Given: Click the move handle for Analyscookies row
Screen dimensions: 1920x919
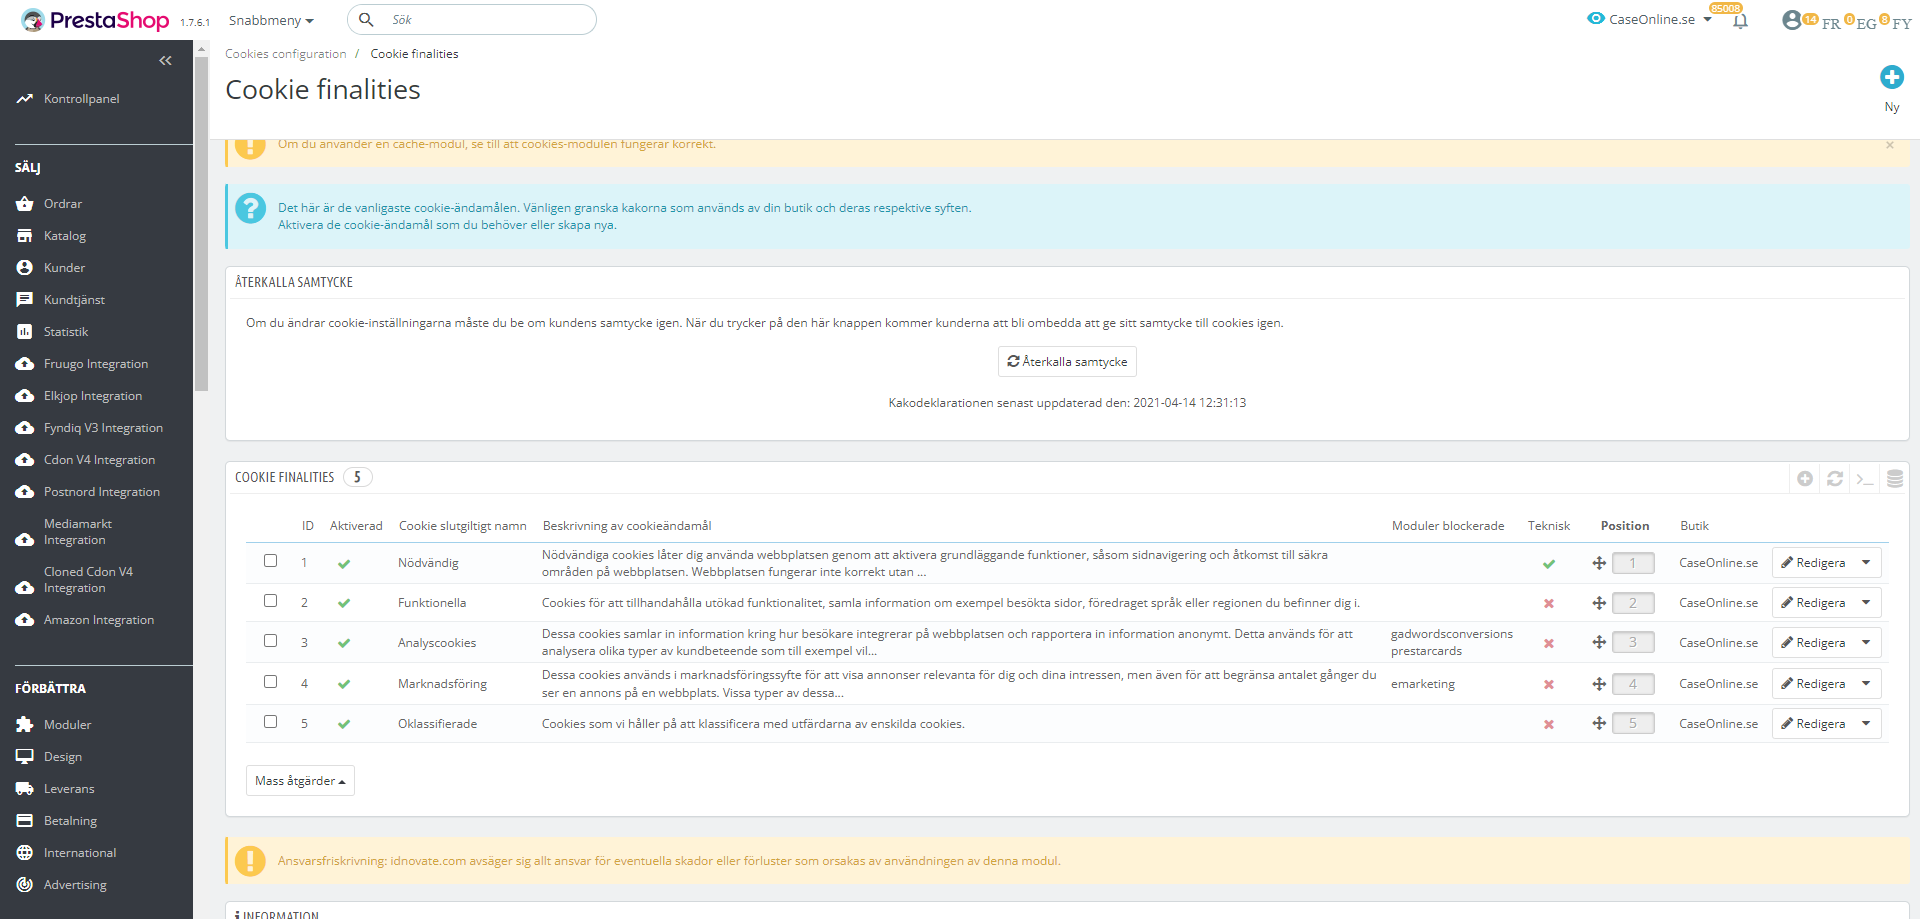Looking at the screenshot, I should [1599, 643].
